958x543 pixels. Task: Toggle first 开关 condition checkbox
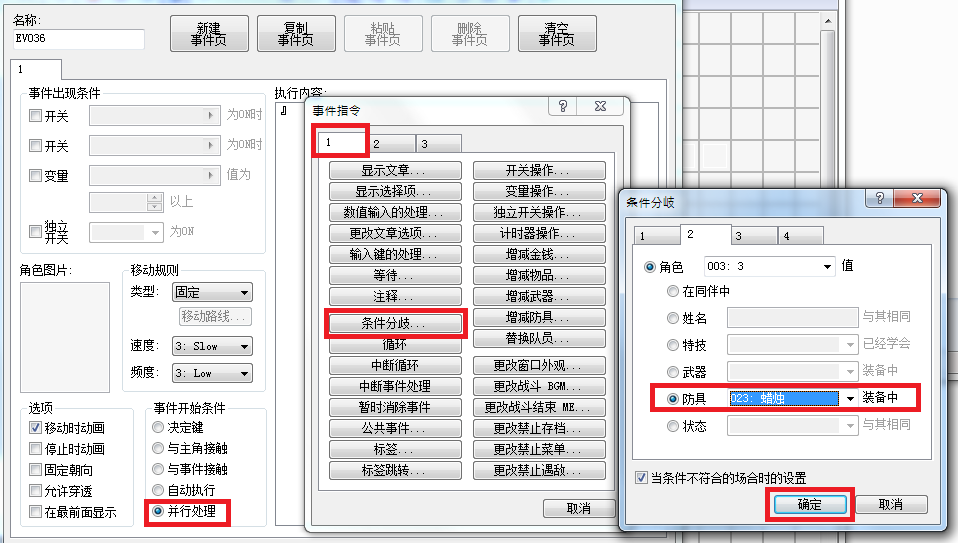(35, 115)
